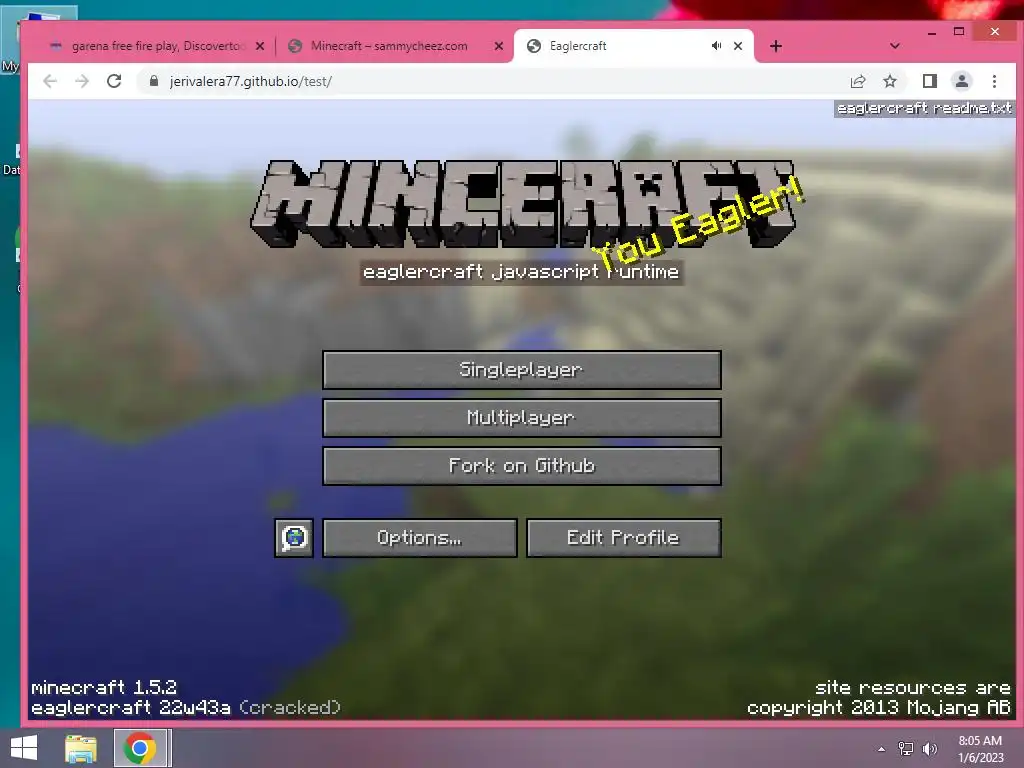The image size is (1024, 768).
Task: Start a Singleplayer game
Action: tap(522, 370)
